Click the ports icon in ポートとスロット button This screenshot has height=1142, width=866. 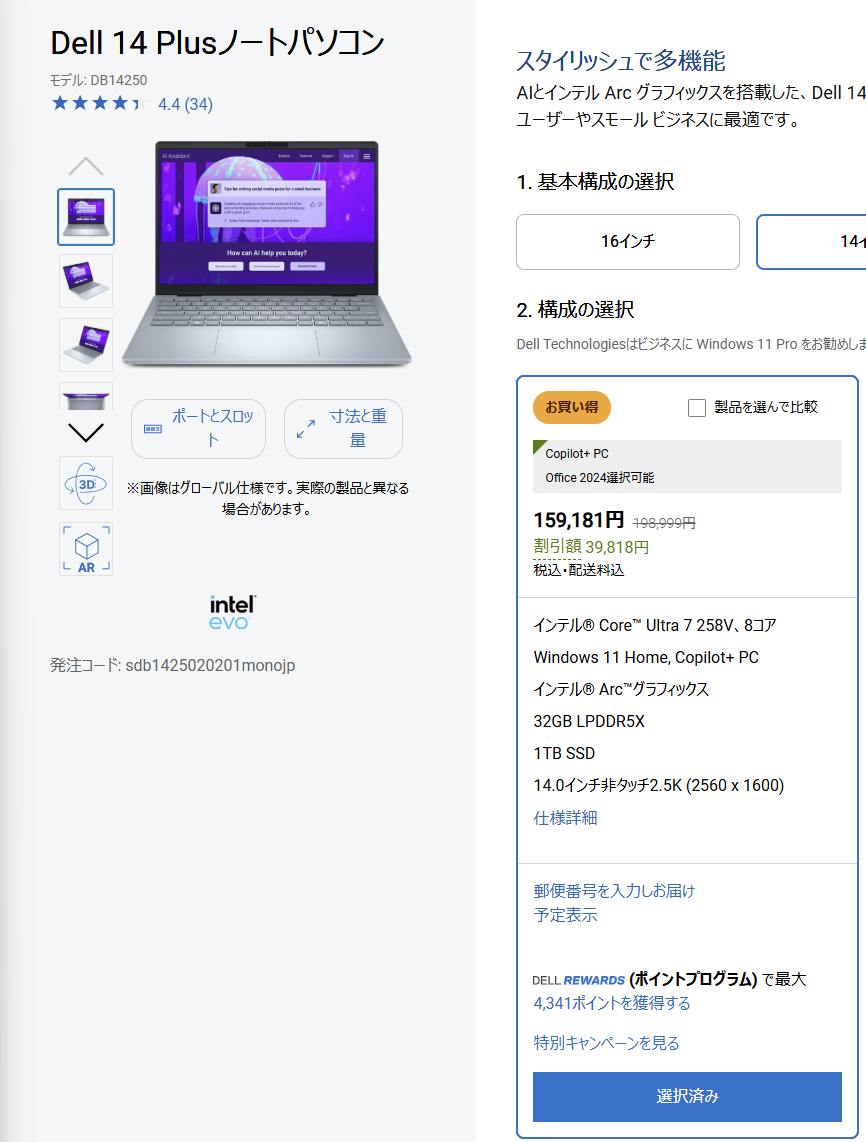click(x=153, y=429)
